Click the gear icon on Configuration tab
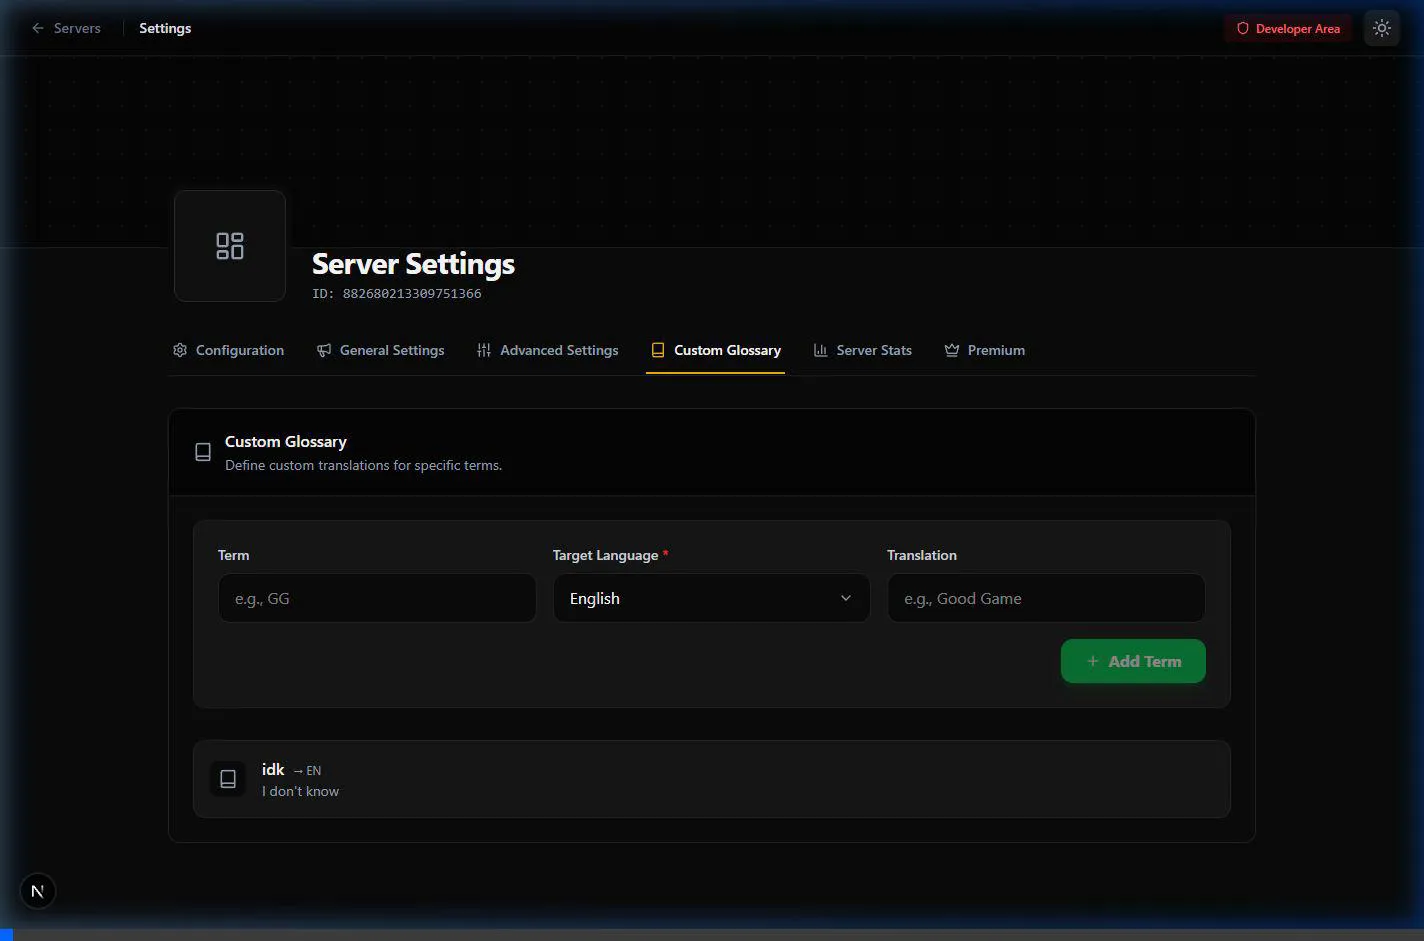This screenshot has width=1424, height=941. (x=180, y=350)
